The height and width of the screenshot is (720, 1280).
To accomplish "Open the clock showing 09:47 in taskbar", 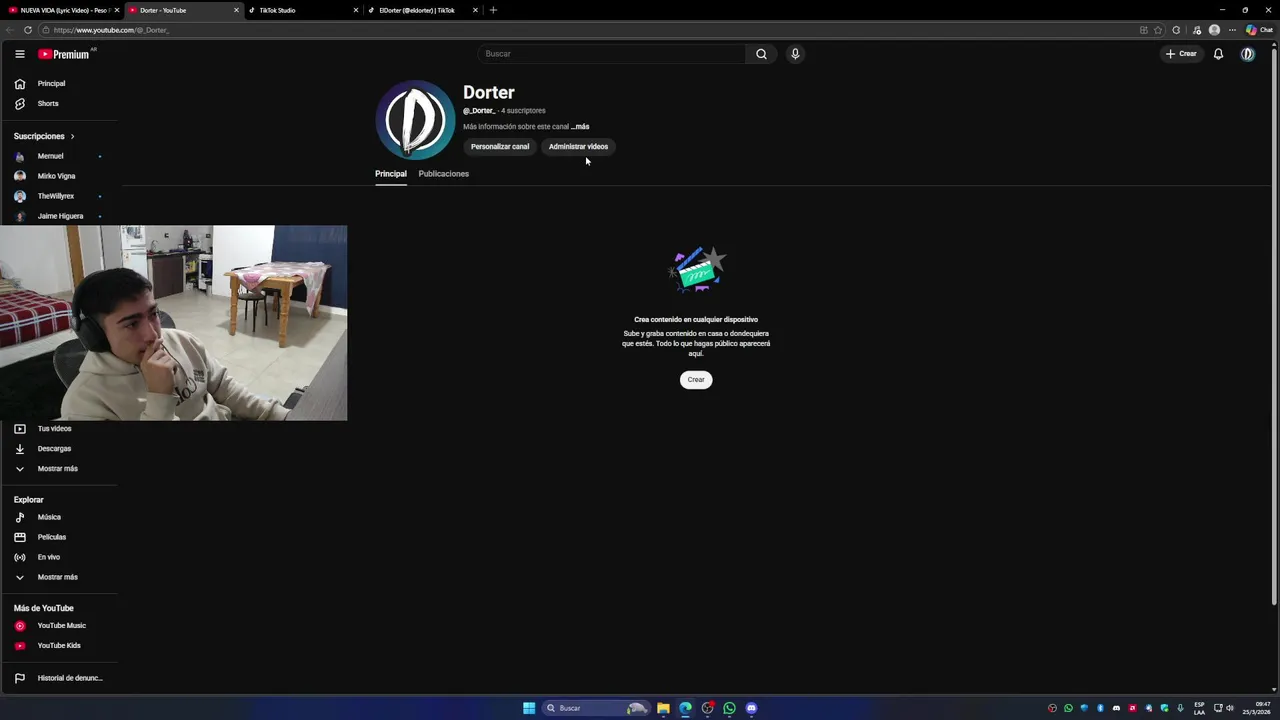I will pyautogui.click(x=1257, y=708).
